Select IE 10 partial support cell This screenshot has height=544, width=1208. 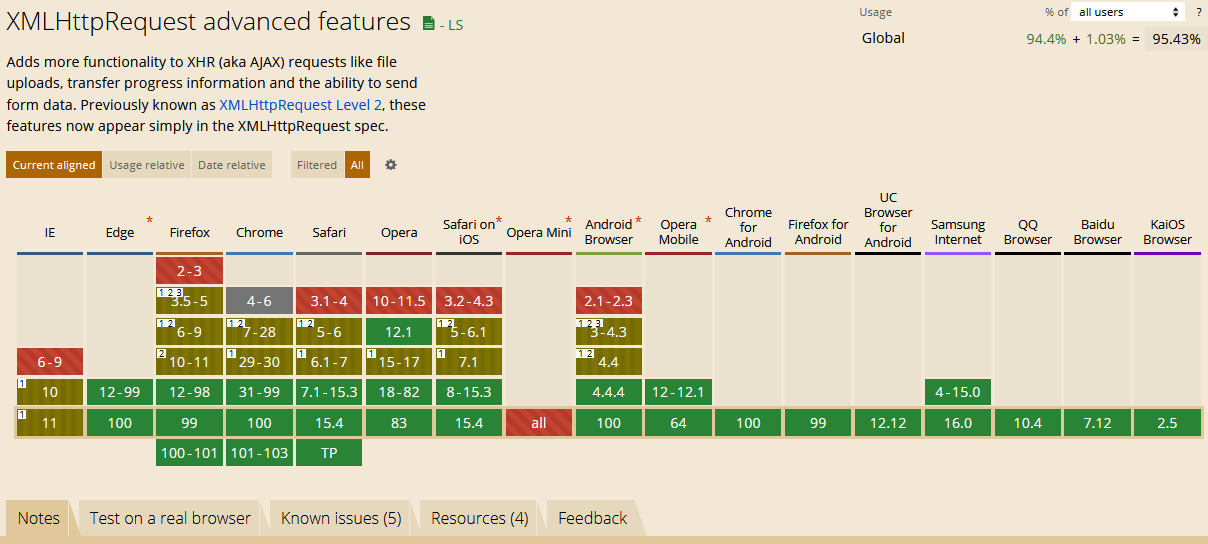point(50,392)
